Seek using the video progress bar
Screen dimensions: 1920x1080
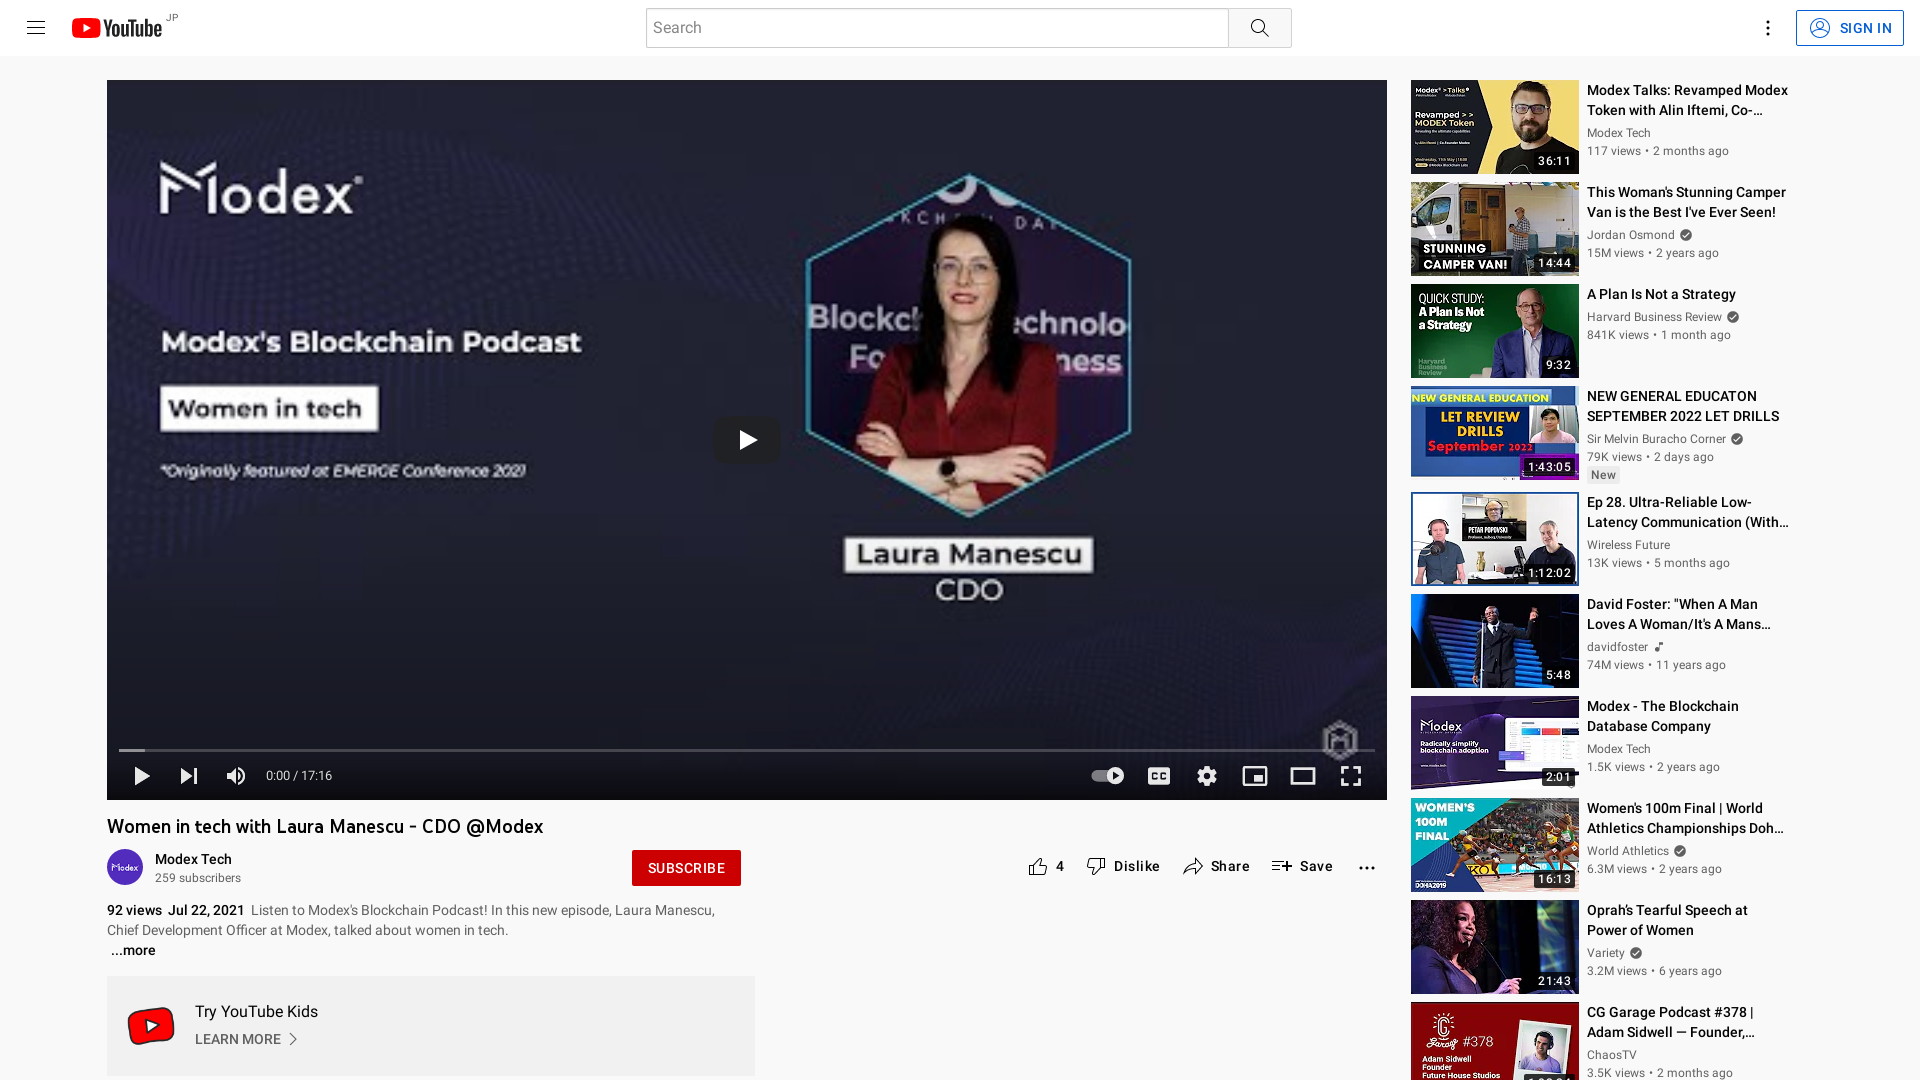747,750
